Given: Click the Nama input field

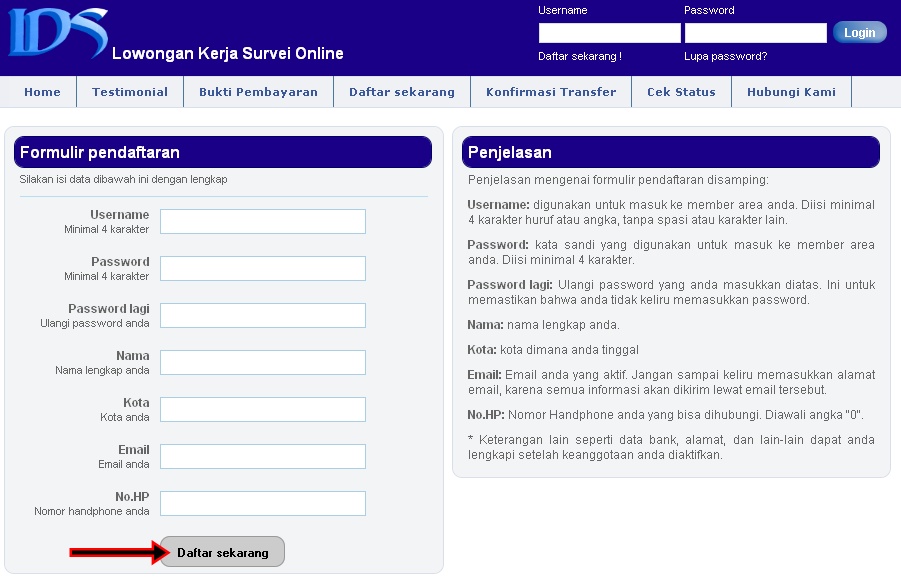Looking at the screenshot, I should pos(263,362).
